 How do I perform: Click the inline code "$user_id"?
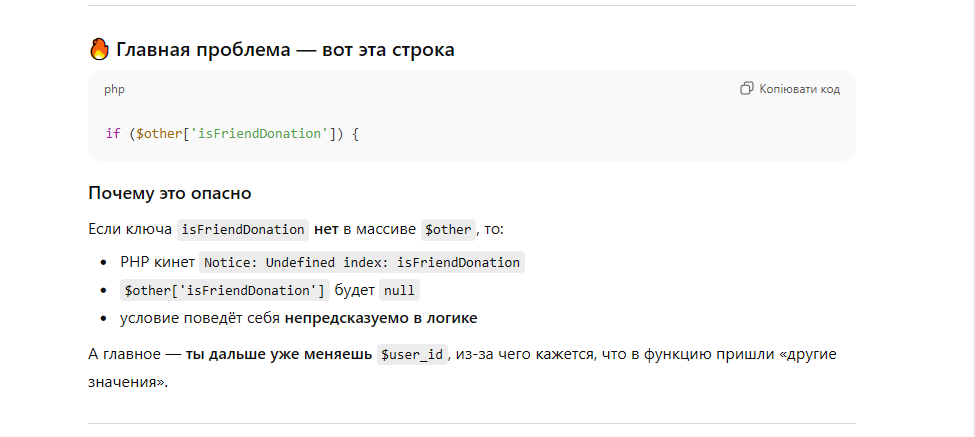413,355
